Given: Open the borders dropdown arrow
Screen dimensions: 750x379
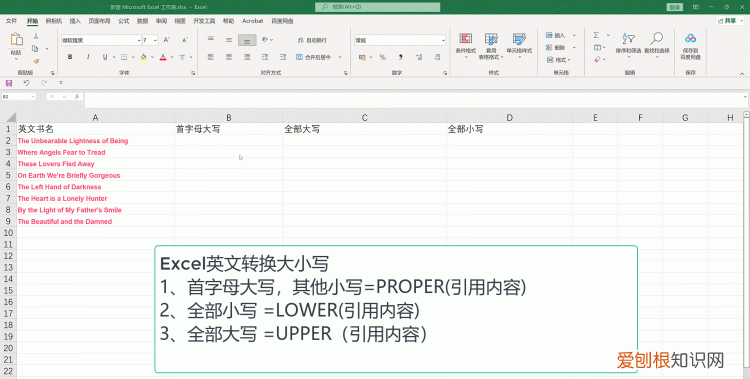Looking at the screenshot, I should pos(132,57).
